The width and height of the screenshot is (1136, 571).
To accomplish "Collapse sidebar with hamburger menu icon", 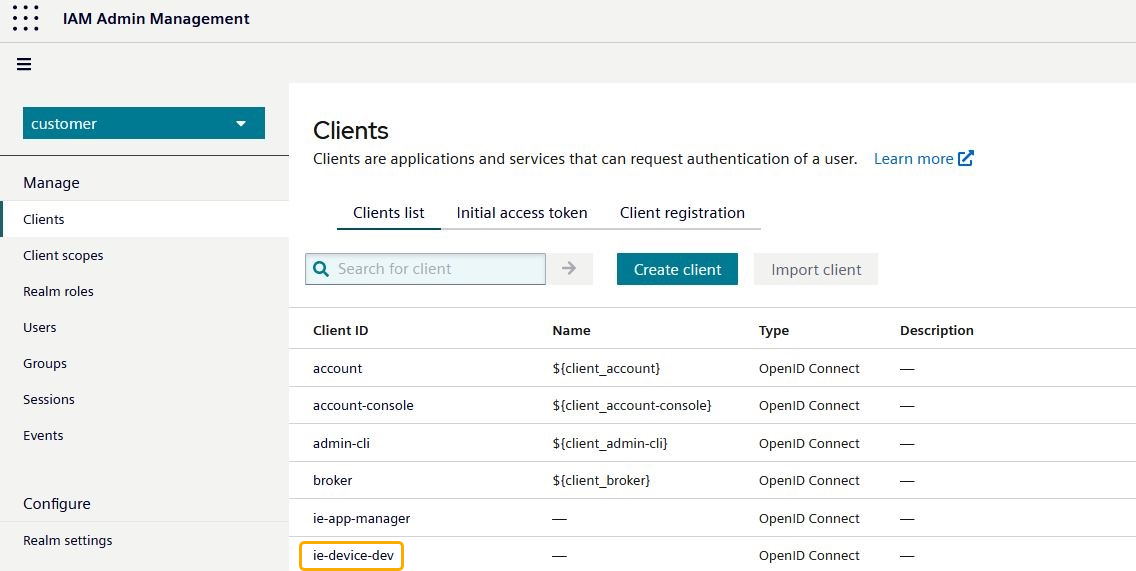I will (x=24, y=64).
